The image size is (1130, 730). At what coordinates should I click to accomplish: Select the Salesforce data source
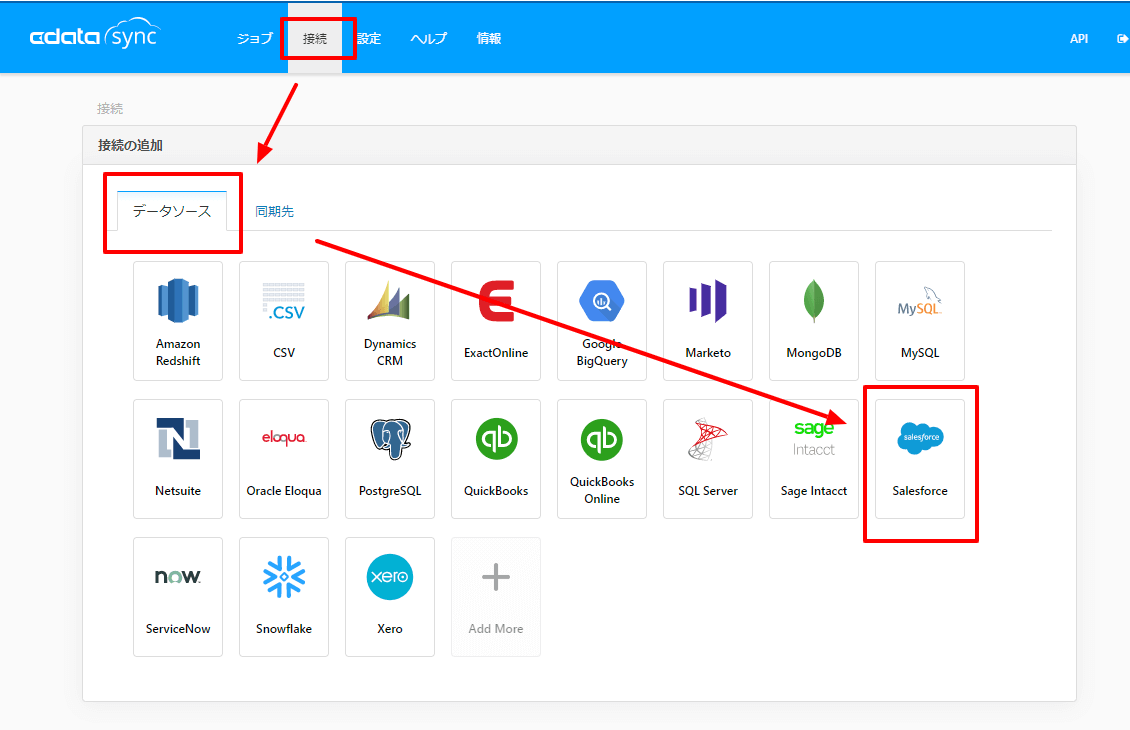920,459
